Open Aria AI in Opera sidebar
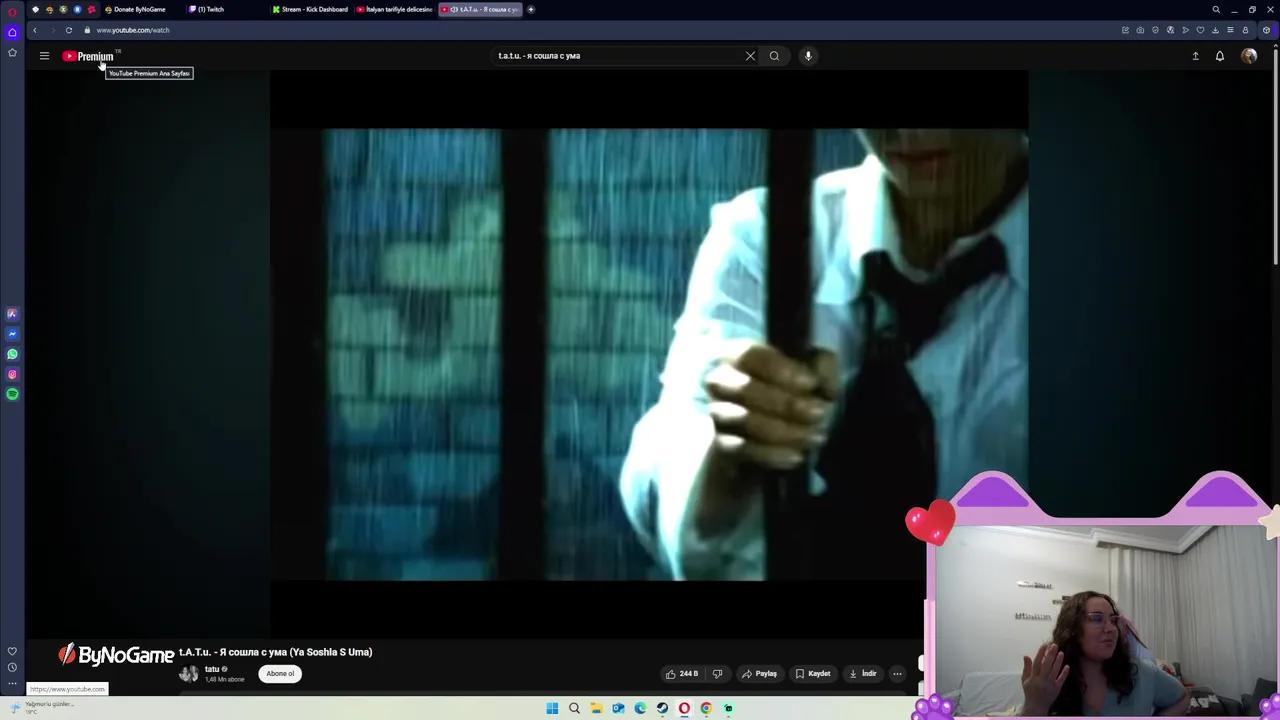Screen dimensions: 1280x720 tap(12, 314)
